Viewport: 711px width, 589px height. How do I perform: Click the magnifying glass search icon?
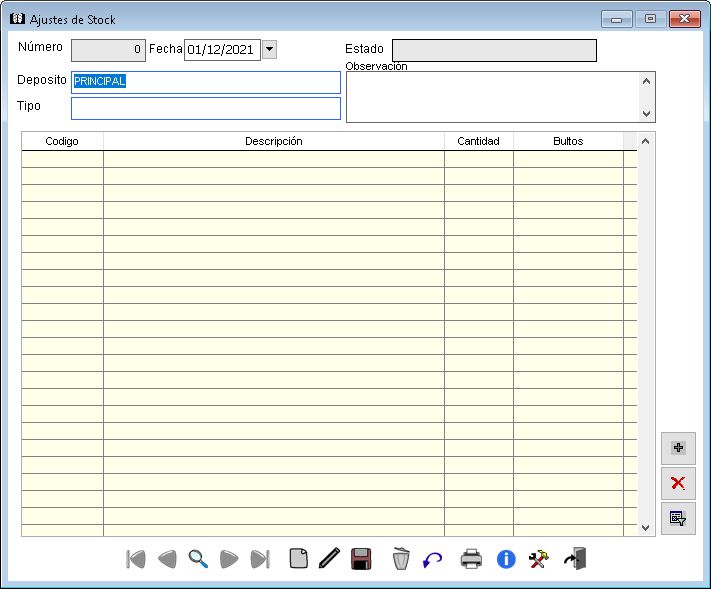pyautogui.click(x=198, y=559)
